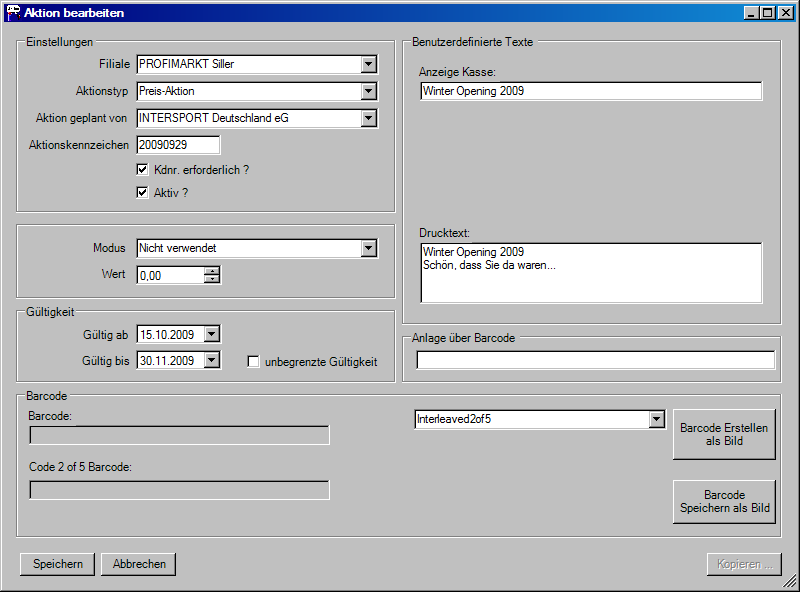Focus the Anzeige Kasse text field
The image size is (800, 592).
click(591, 91)
